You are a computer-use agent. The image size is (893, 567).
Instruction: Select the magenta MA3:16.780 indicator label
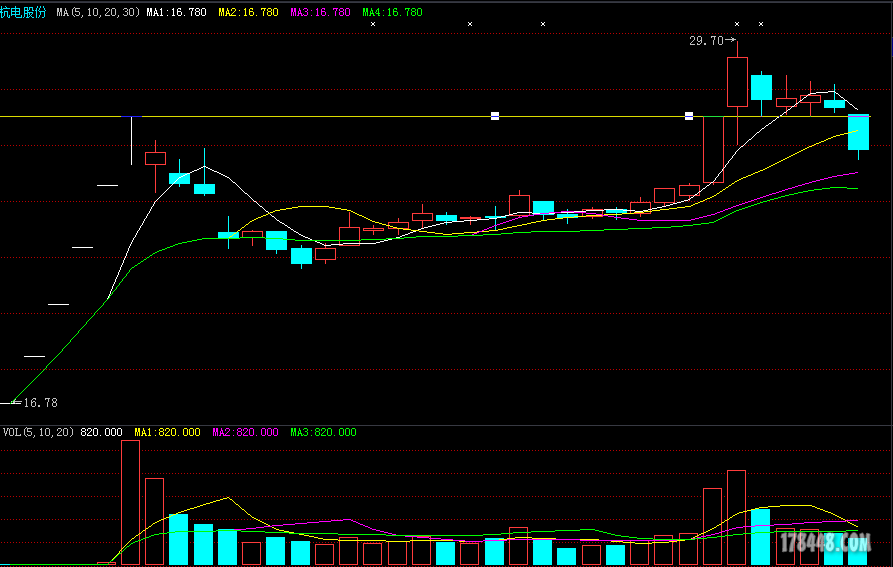[320, 12]
